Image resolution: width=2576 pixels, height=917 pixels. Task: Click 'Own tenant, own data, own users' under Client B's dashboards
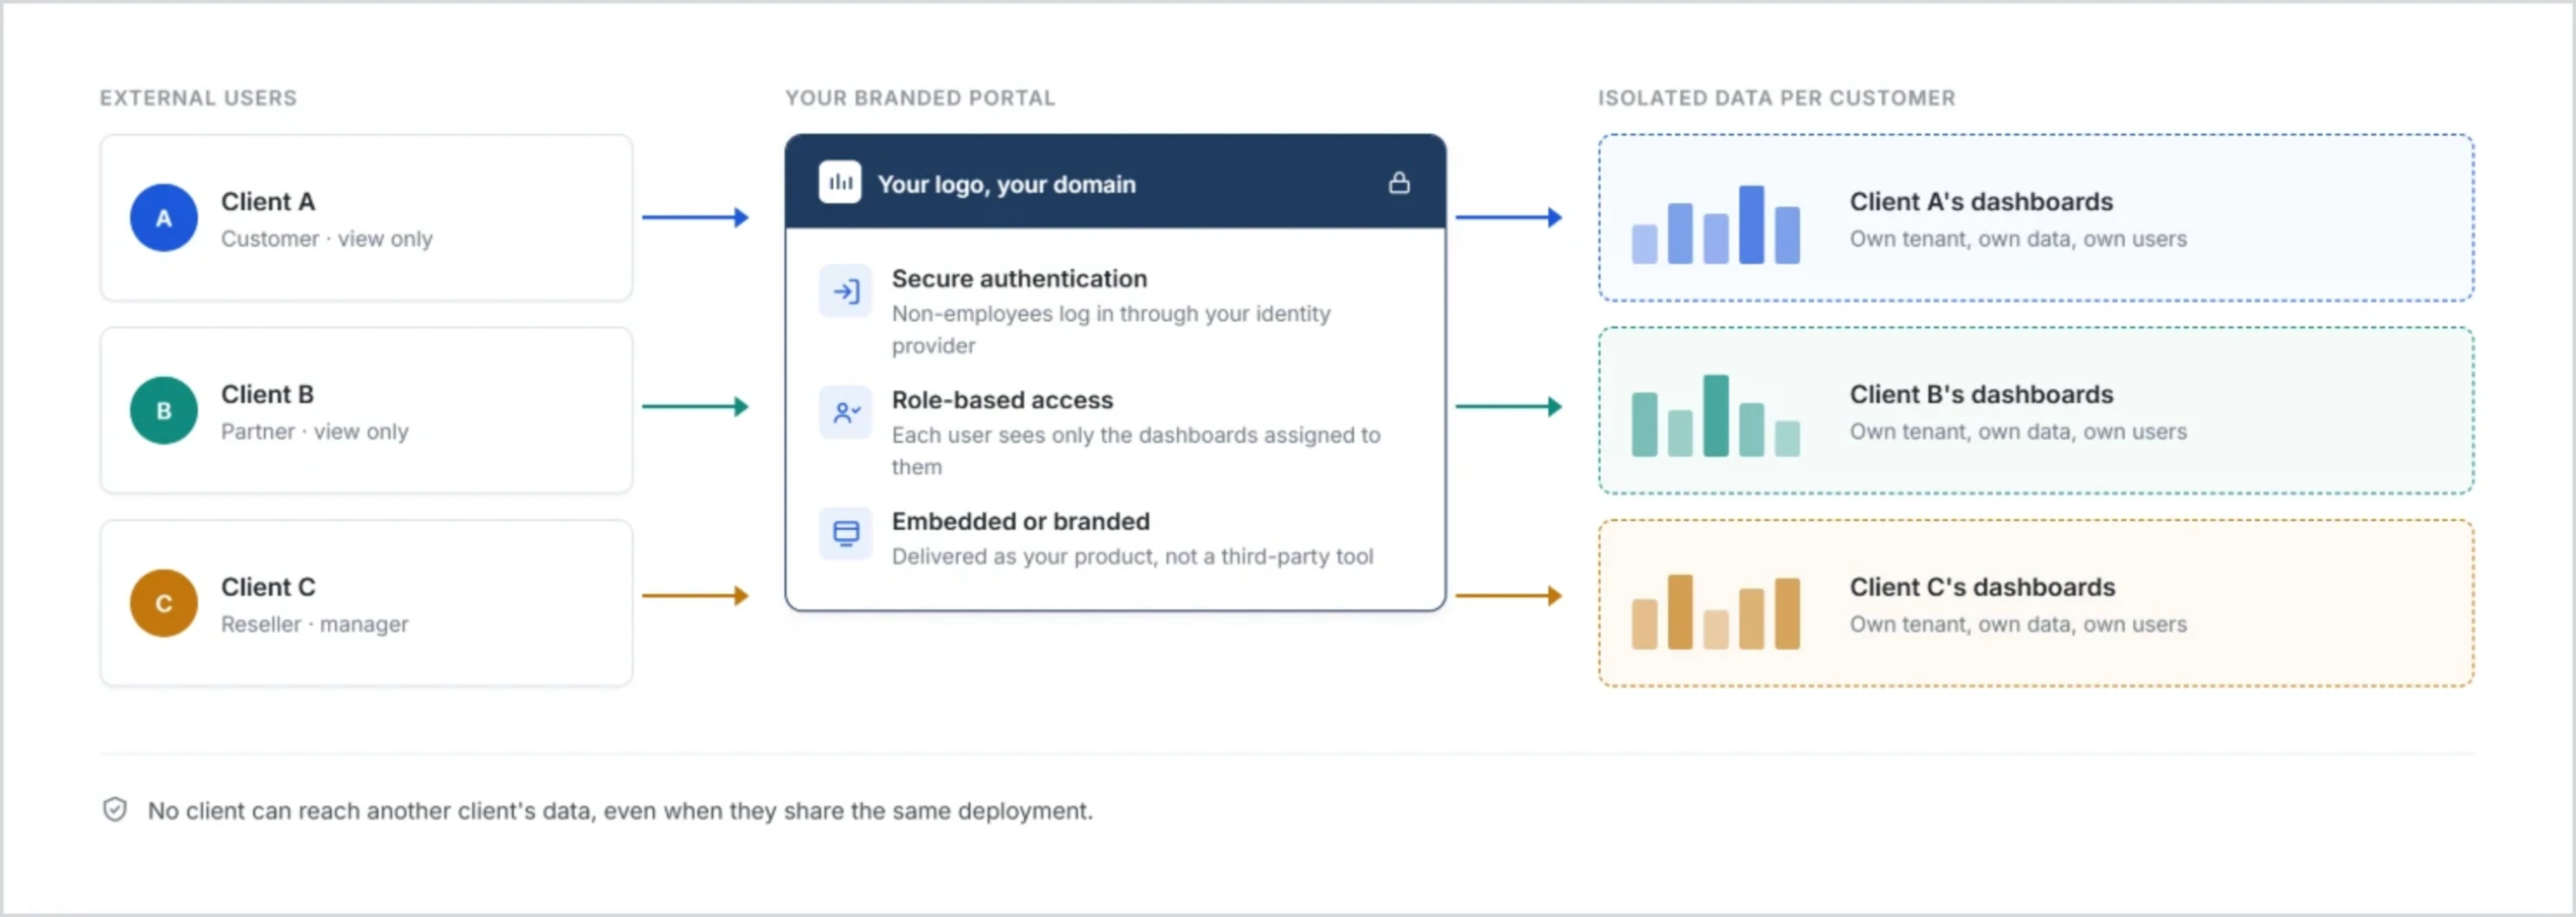pos(2018,432)
